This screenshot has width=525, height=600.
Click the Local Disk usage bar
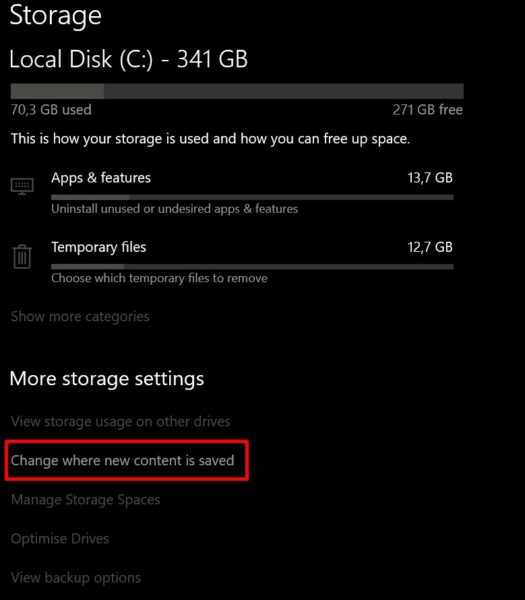click(x=237, y=91)
